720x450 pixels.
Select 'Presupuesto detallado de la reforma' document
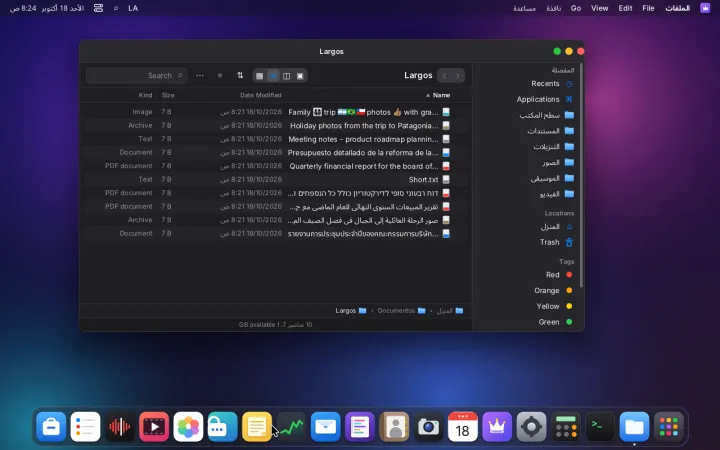276,152
